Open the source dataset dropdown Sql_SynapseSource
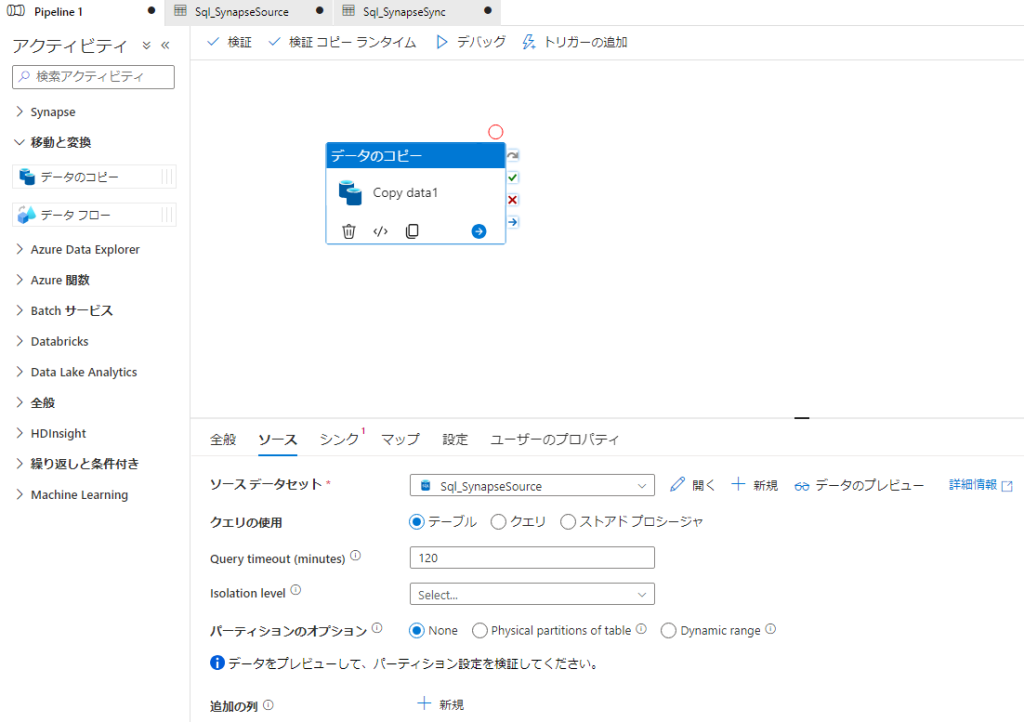Screen dimensions: 1024x722 532,486
